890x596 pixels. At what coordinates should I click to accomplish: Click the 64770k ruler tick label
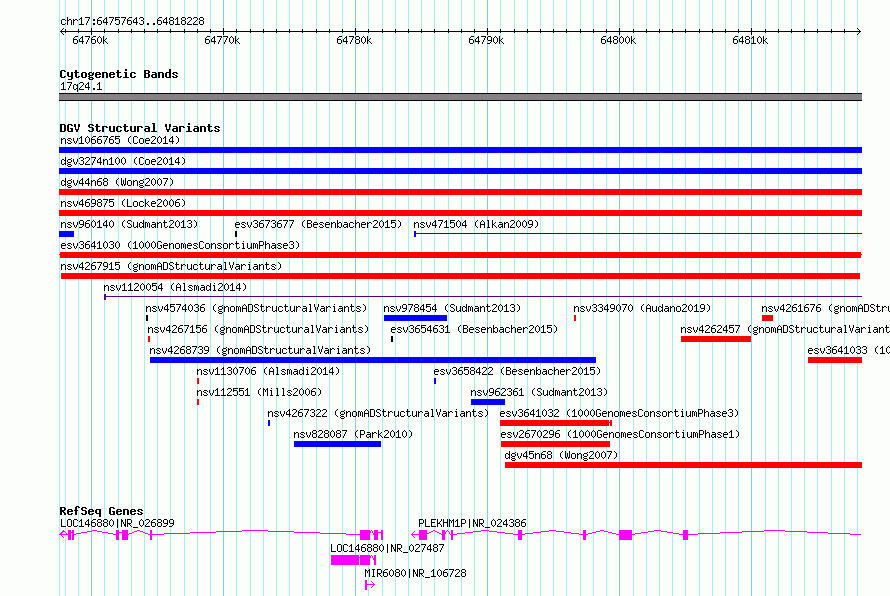click(x=222, y=40)
